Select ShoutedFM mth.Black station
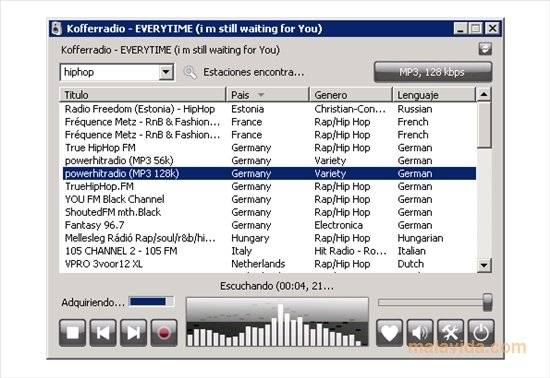550x378 pixels. tap(269, 212)
